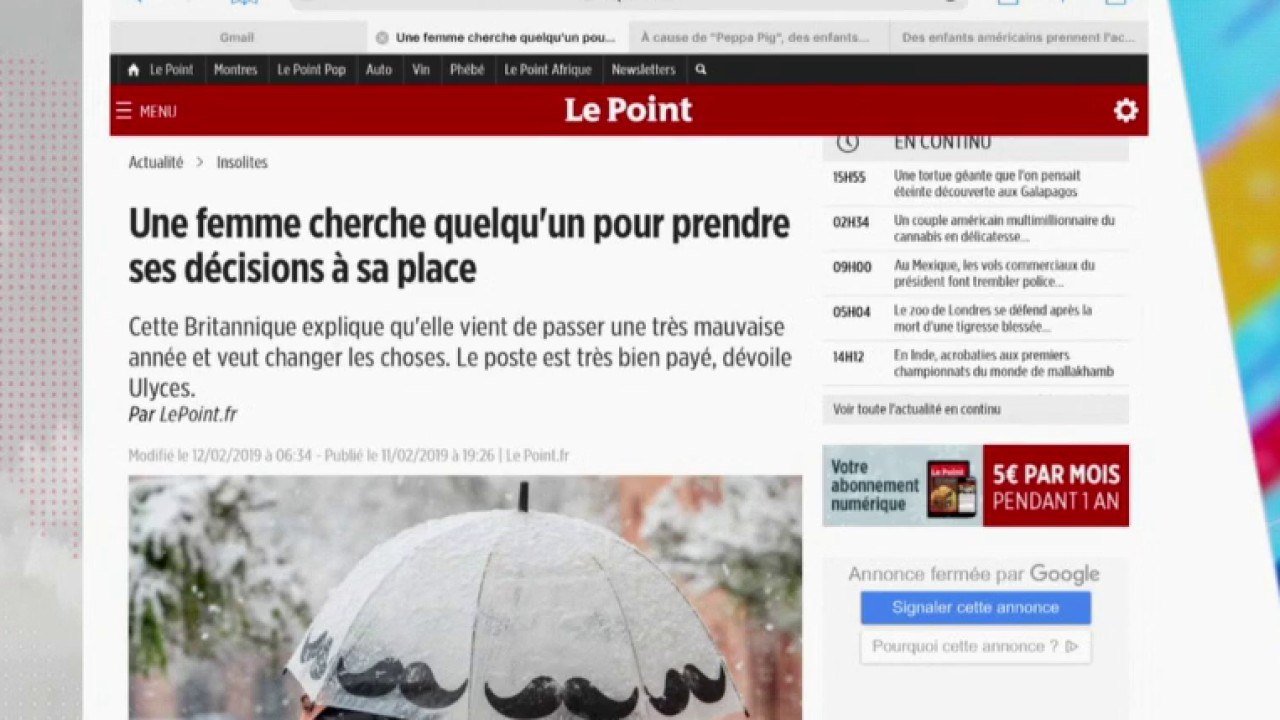This screenshot has width=1280, height=720.
Task: Go to Le Point in the top navigation
Action: (172, 70)
